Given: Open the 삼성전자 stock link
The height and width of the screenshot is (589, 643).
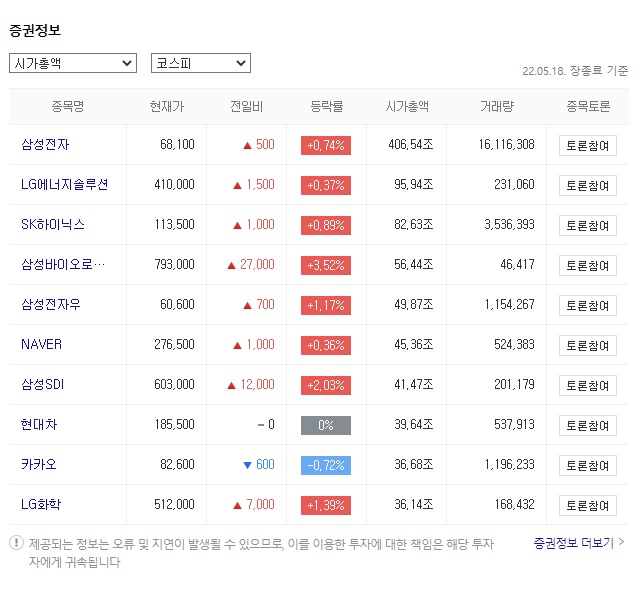Looking at the screenshot, I should (45, 144).
